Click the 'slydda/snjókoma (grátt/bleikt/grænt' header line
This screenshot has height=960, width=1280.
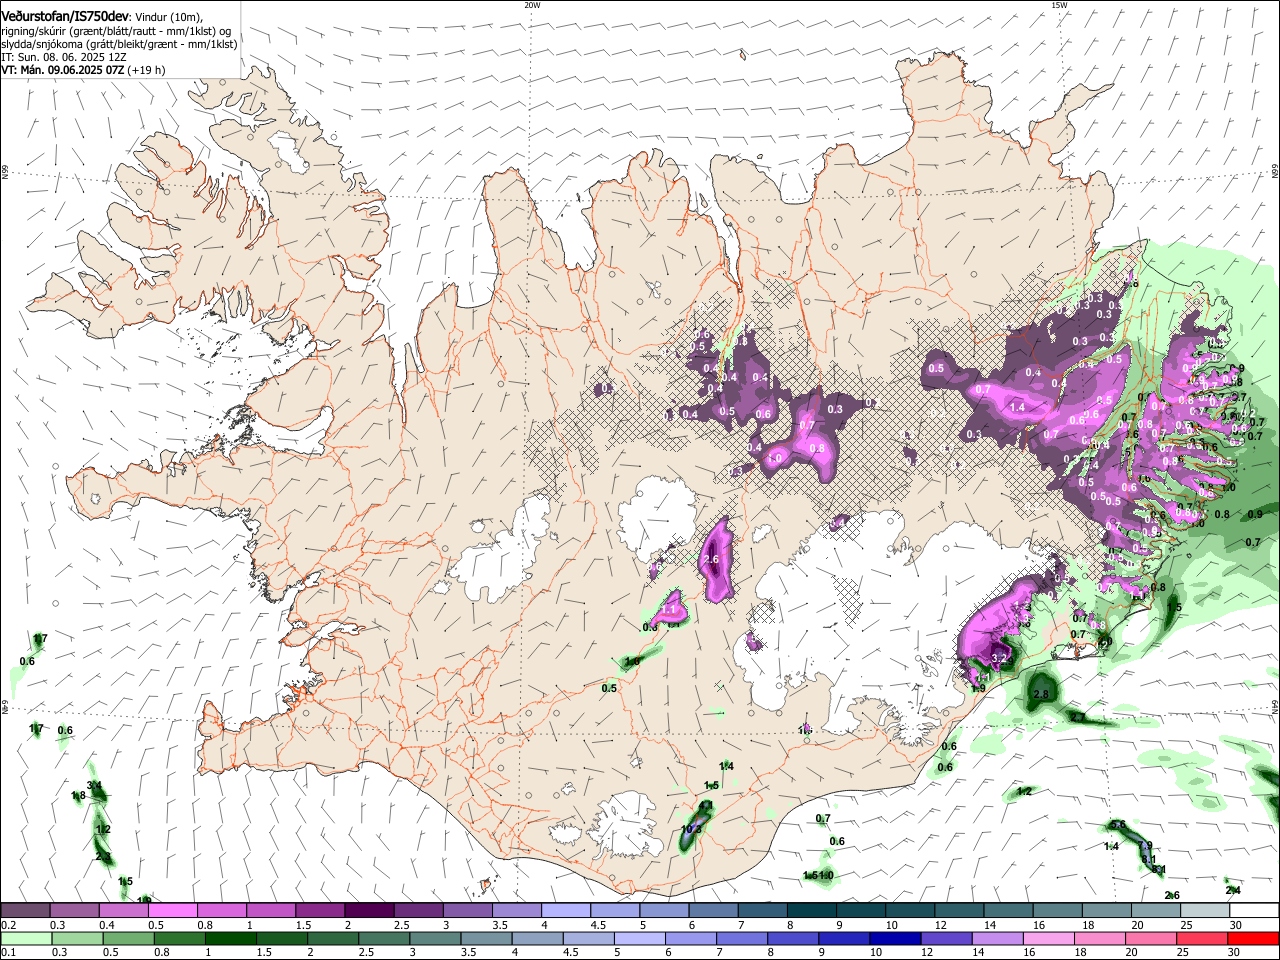[119, 44]
